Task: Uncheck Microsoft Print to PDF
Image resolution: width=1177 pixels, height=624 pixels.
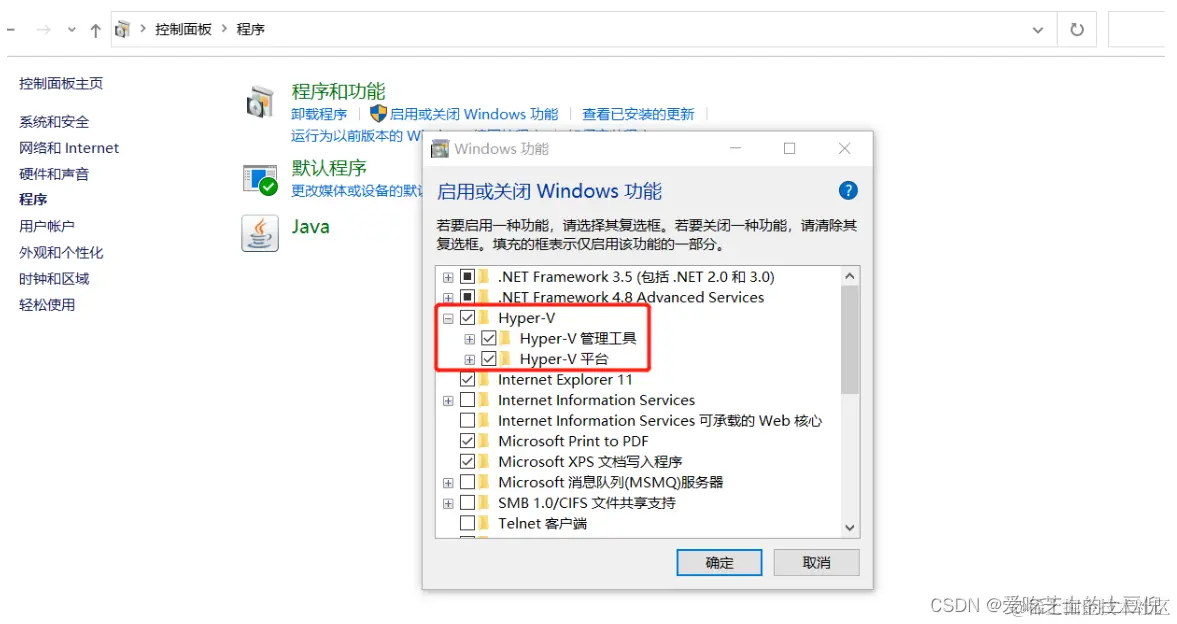Action: (467, 441)
